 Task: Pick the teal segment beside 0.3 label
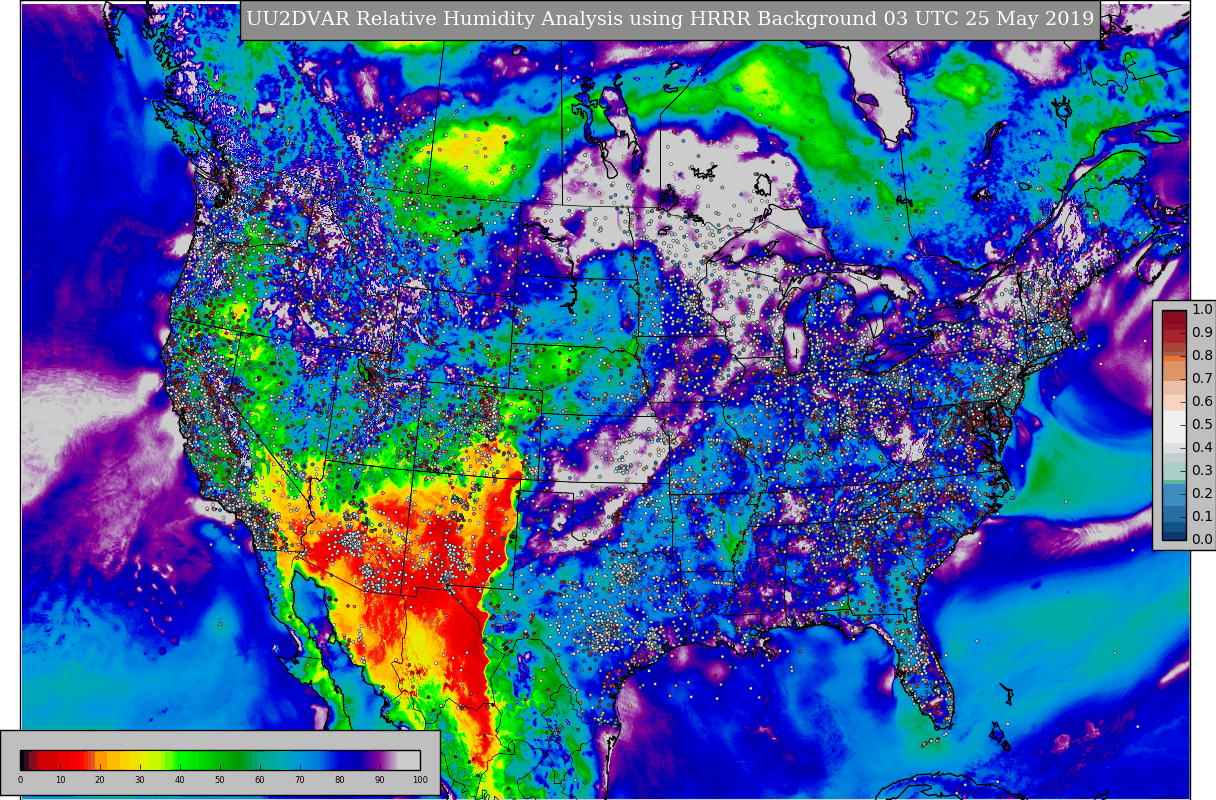click(1174, 470)
